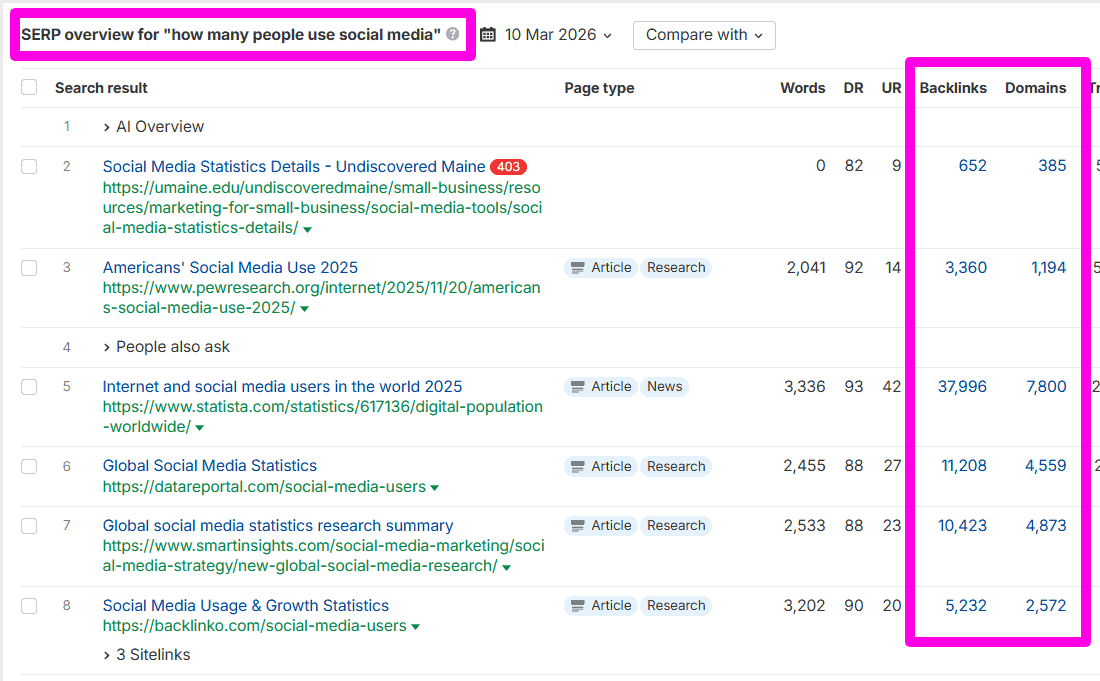Check the box for Social Media Statistics Details result
Image resolution: width=1100 pixels, height=681 pixels.
[x=29, y=166]
